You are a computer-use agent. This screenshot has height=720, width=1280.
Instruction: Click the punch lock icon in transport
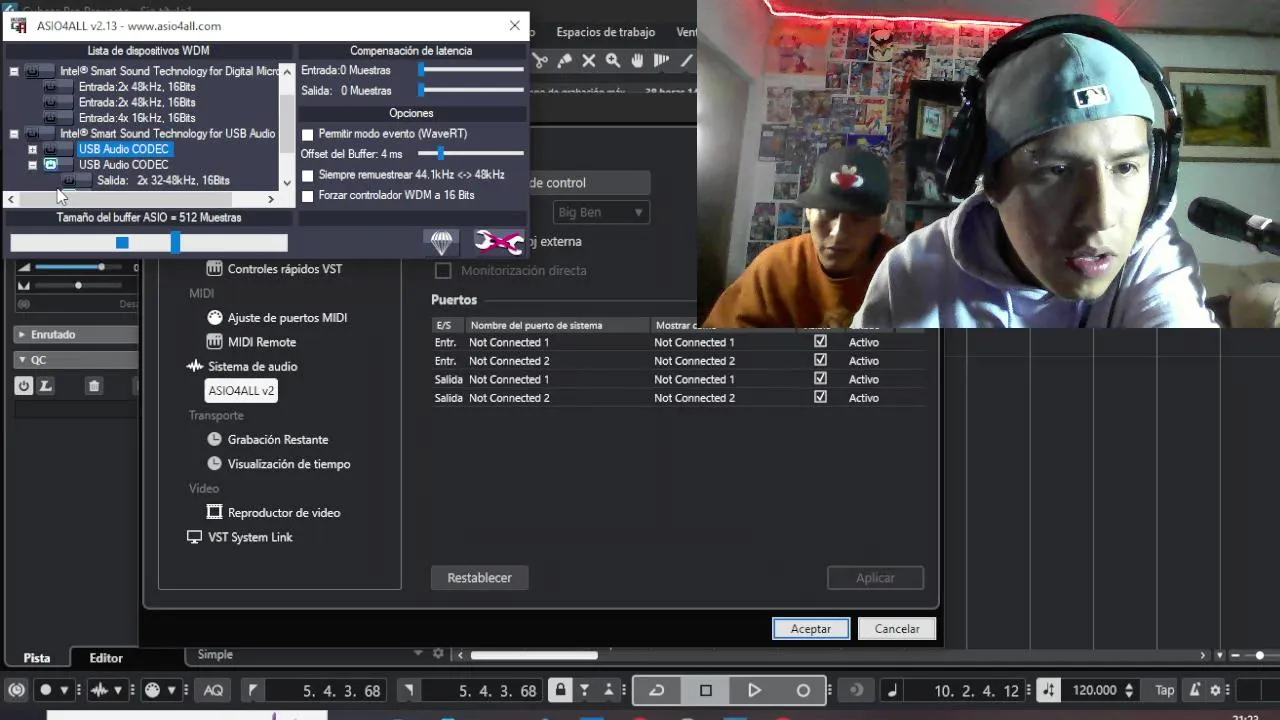point(561,690)
